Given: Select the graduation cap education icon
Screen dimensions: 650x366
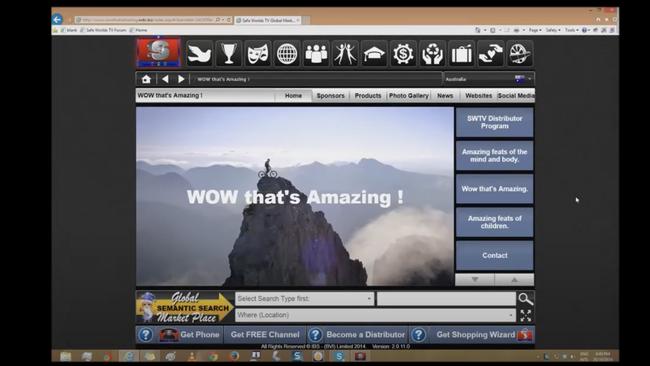Looking at the screenshot, I should click(374, 53).
